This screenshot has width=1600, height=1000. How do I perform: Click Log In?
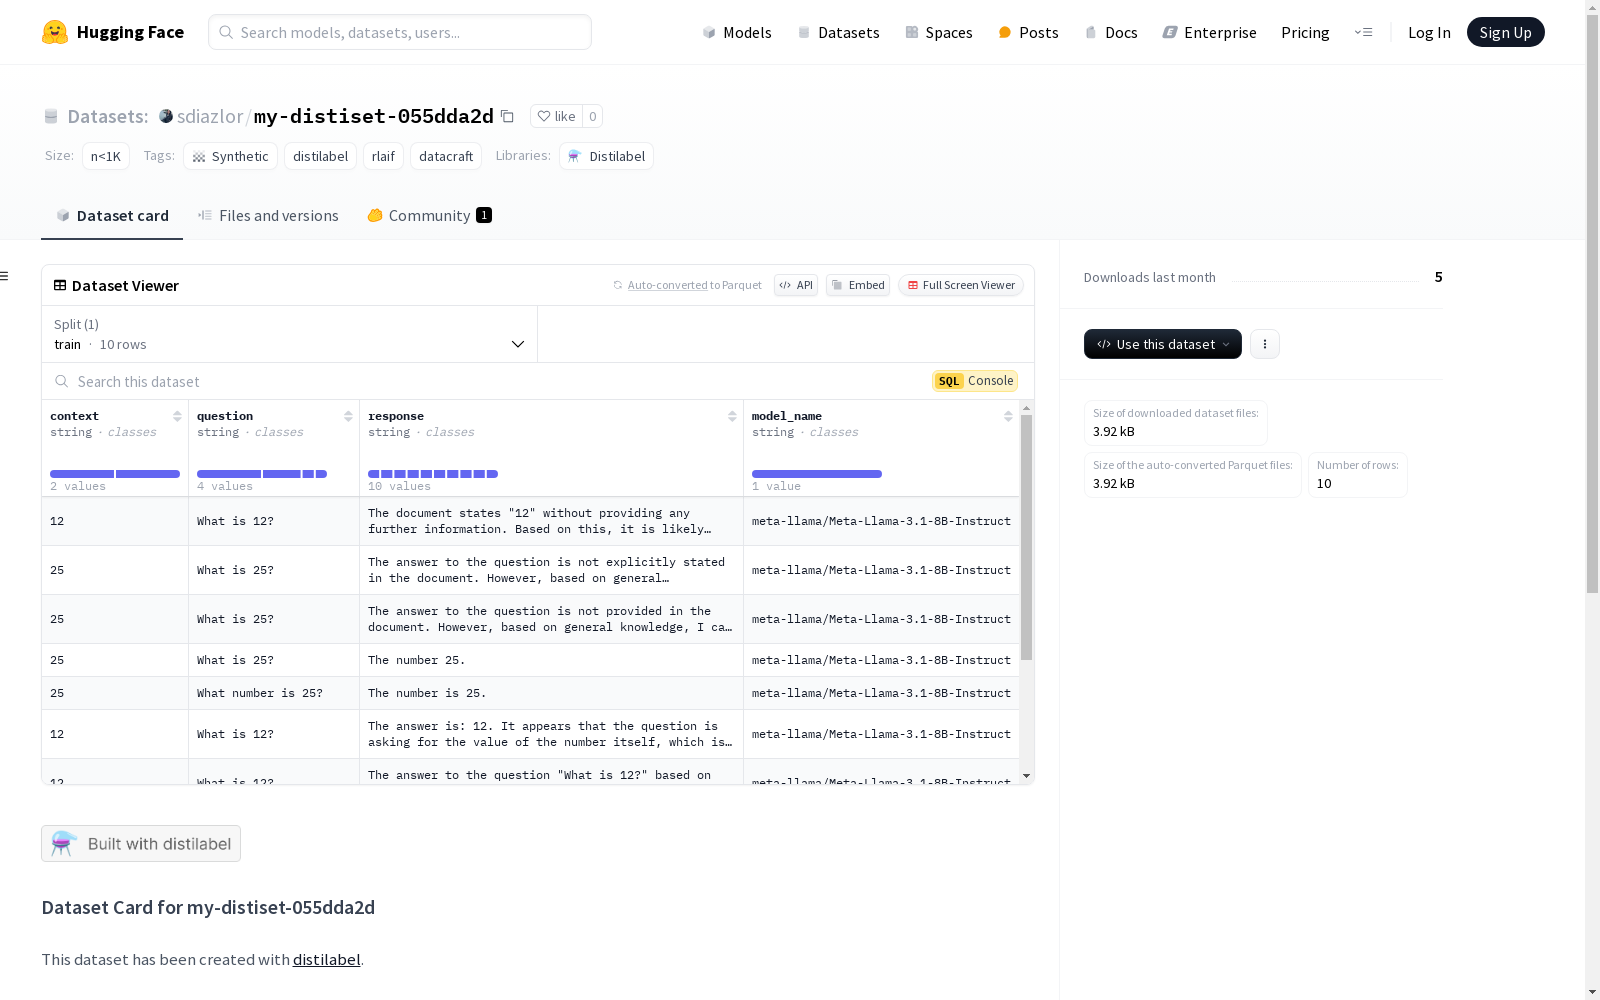(x=1429, y=32)
